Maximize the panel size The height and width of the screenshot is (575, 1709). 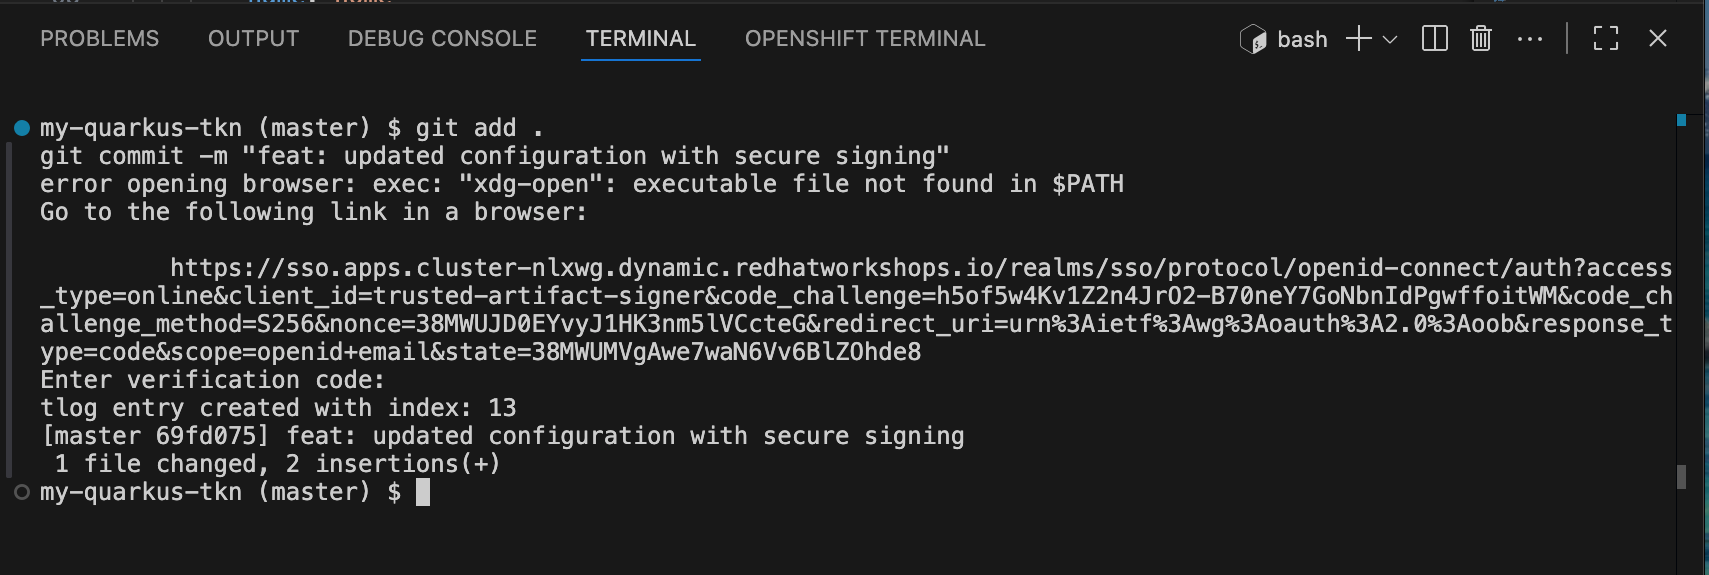[1606, 39]
